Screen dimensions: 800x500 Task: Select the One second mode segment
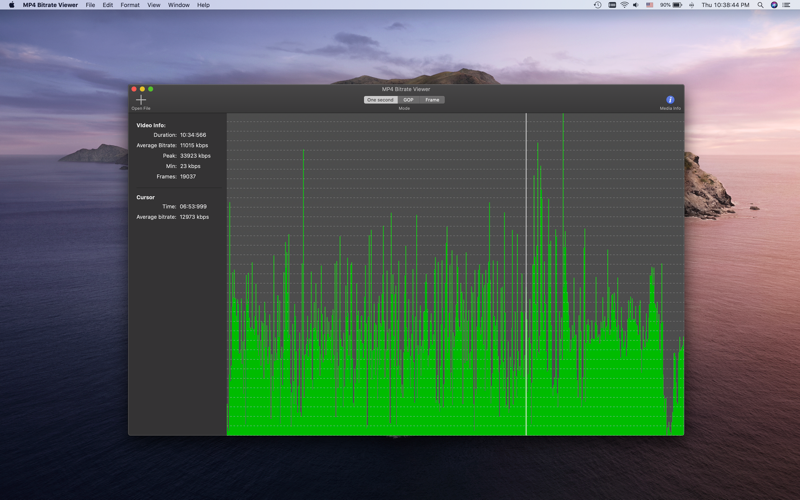(381, 100)
